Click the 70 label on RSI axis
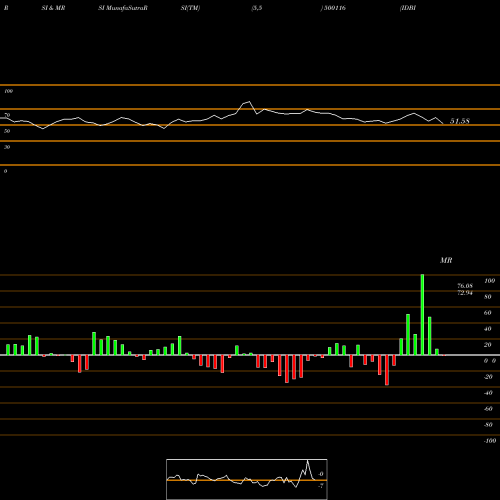 pos(7,115)
